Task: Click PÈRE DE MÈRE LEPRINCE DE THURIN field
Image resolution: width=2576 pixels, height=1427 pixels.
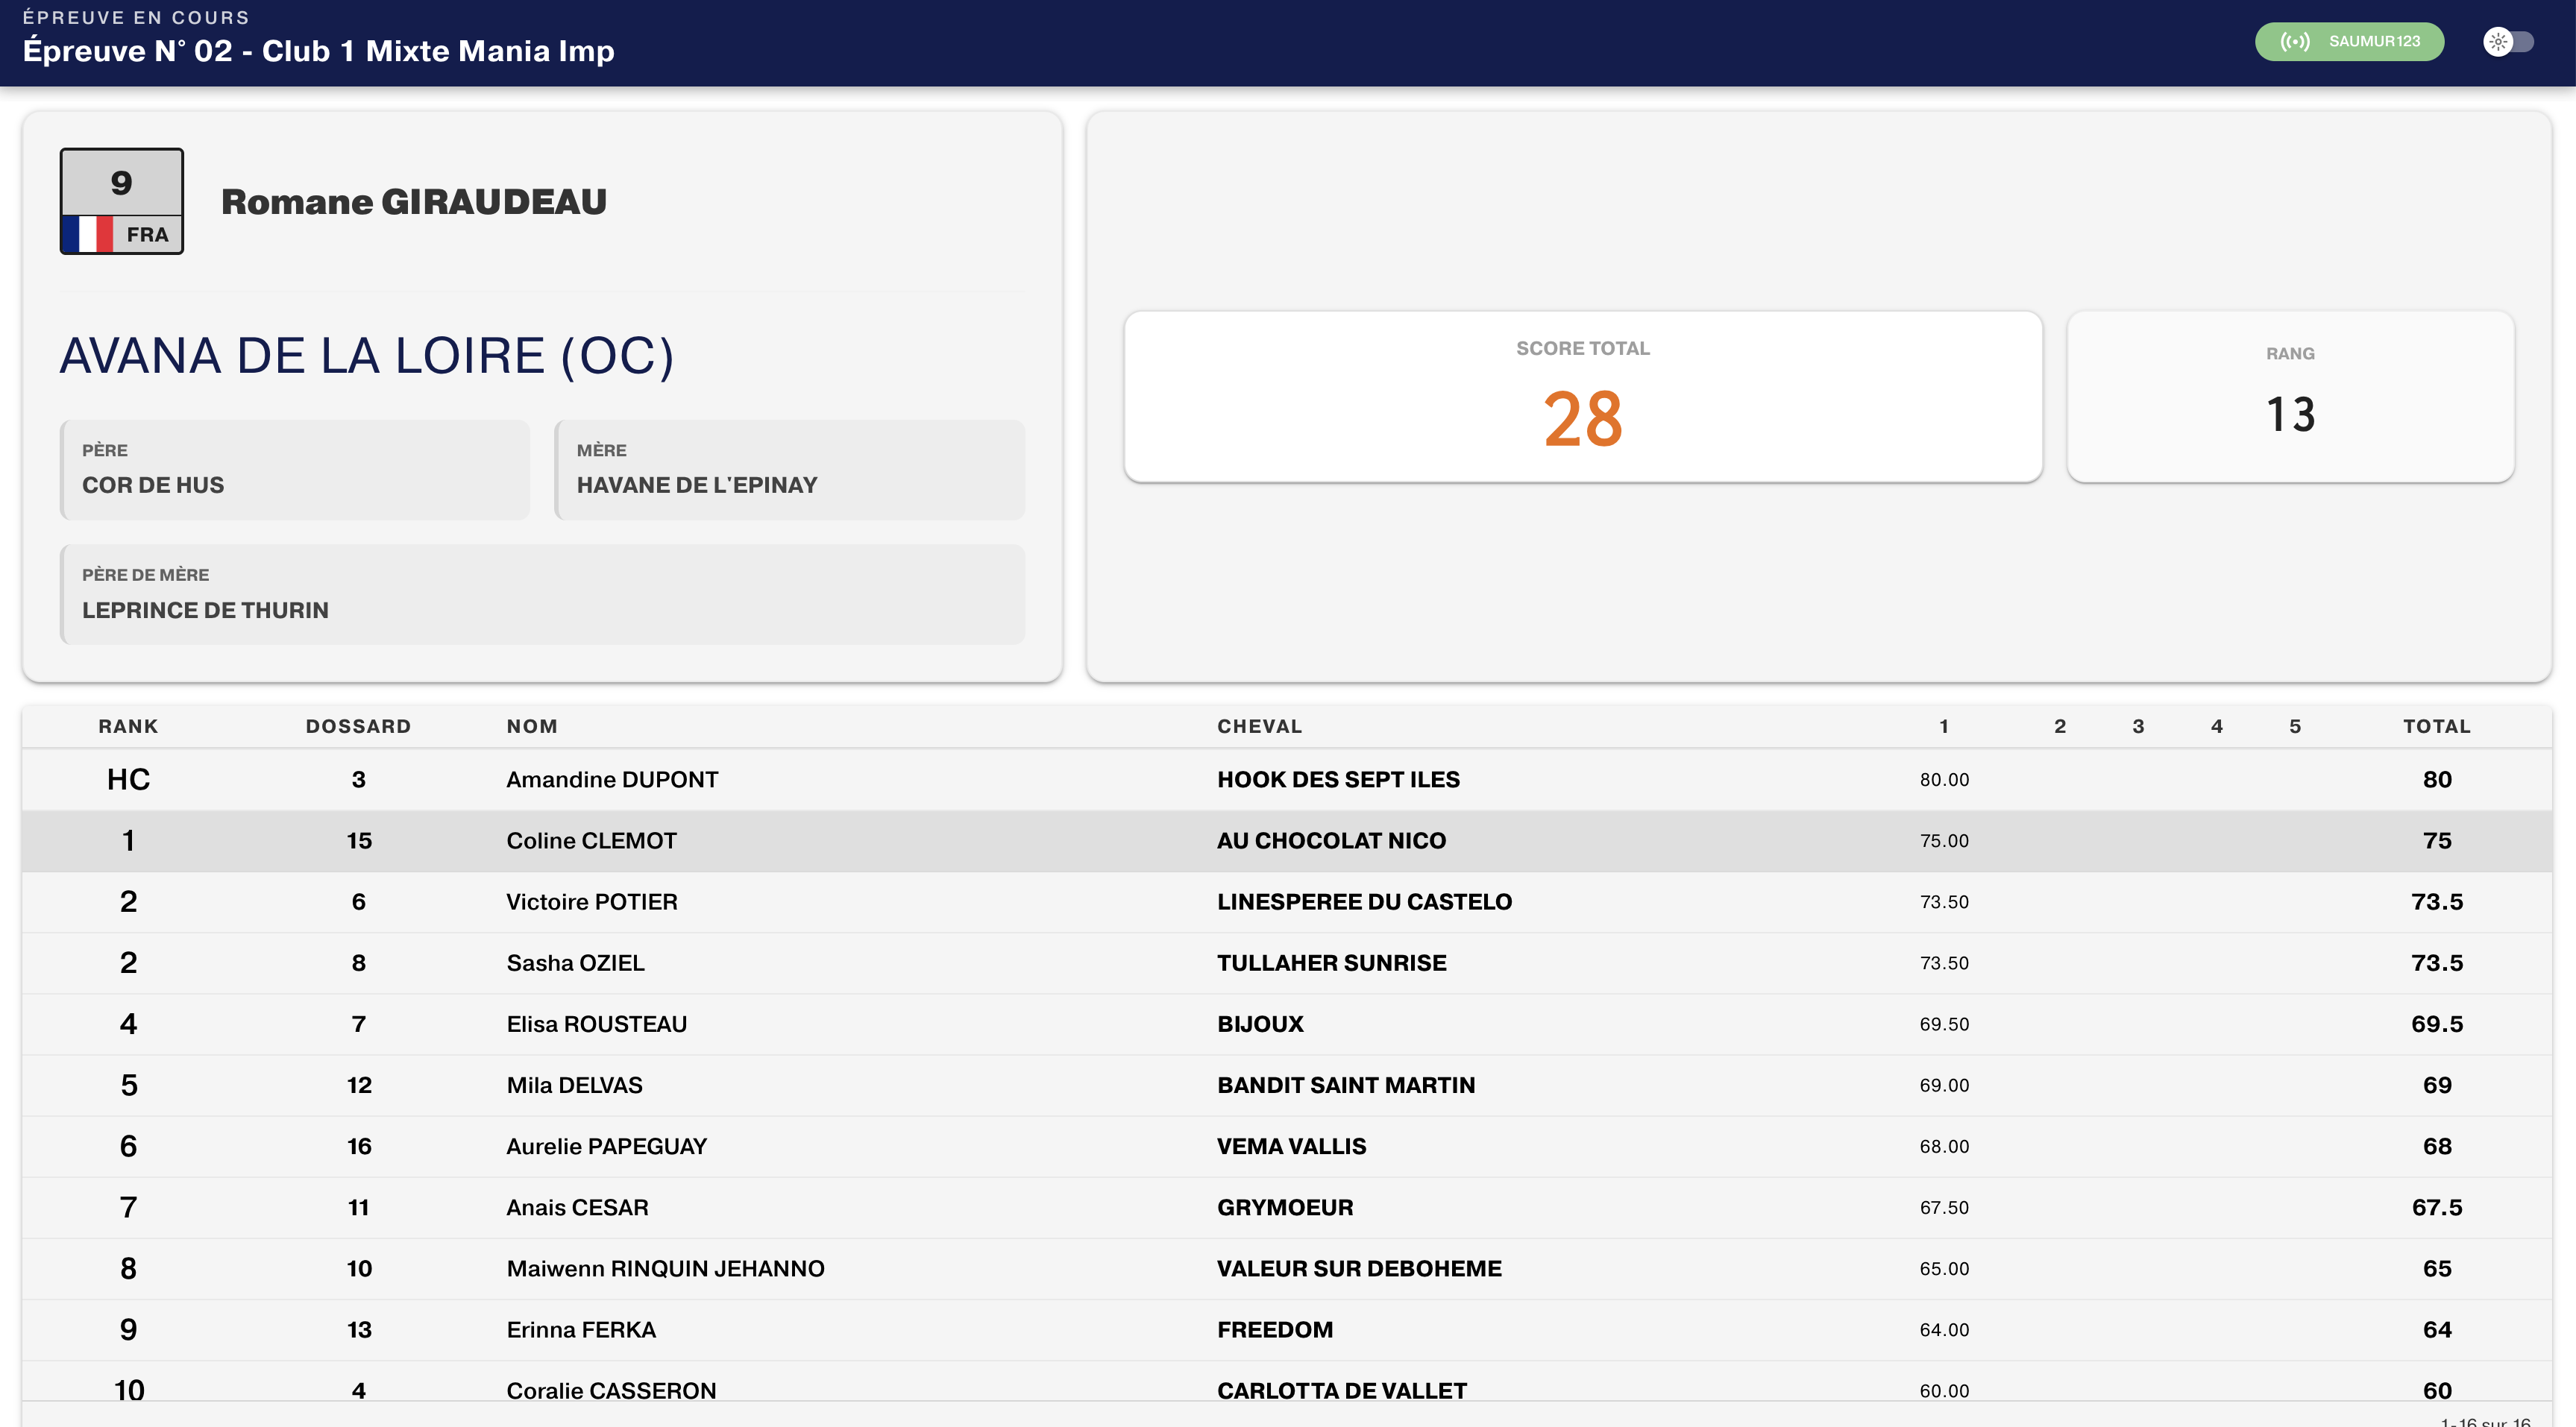Action: click(x=542, y=594)
